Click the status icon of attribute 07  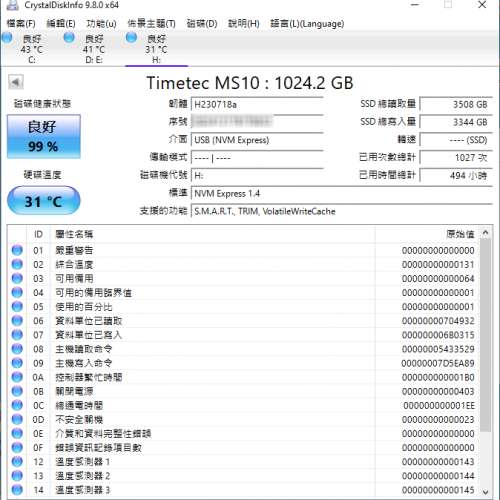(17, 335)
